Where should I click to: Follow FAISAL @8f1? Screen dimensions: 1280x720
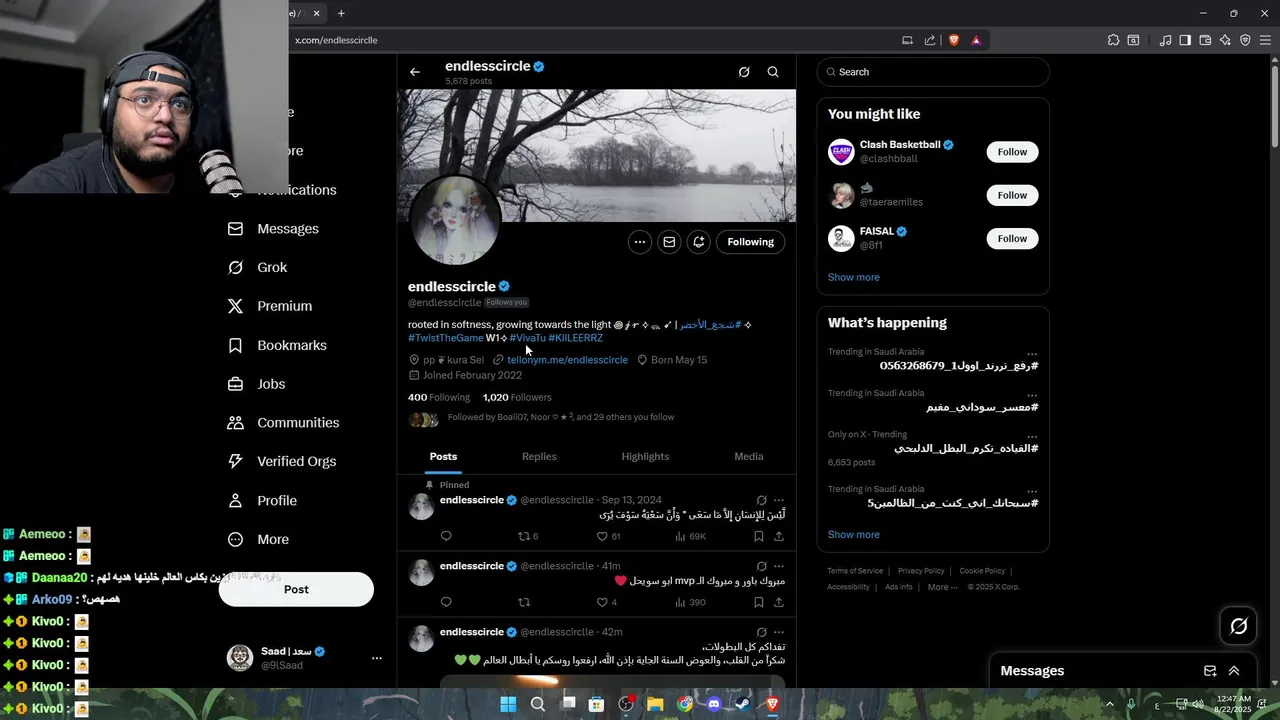[x=1012, y=238]
